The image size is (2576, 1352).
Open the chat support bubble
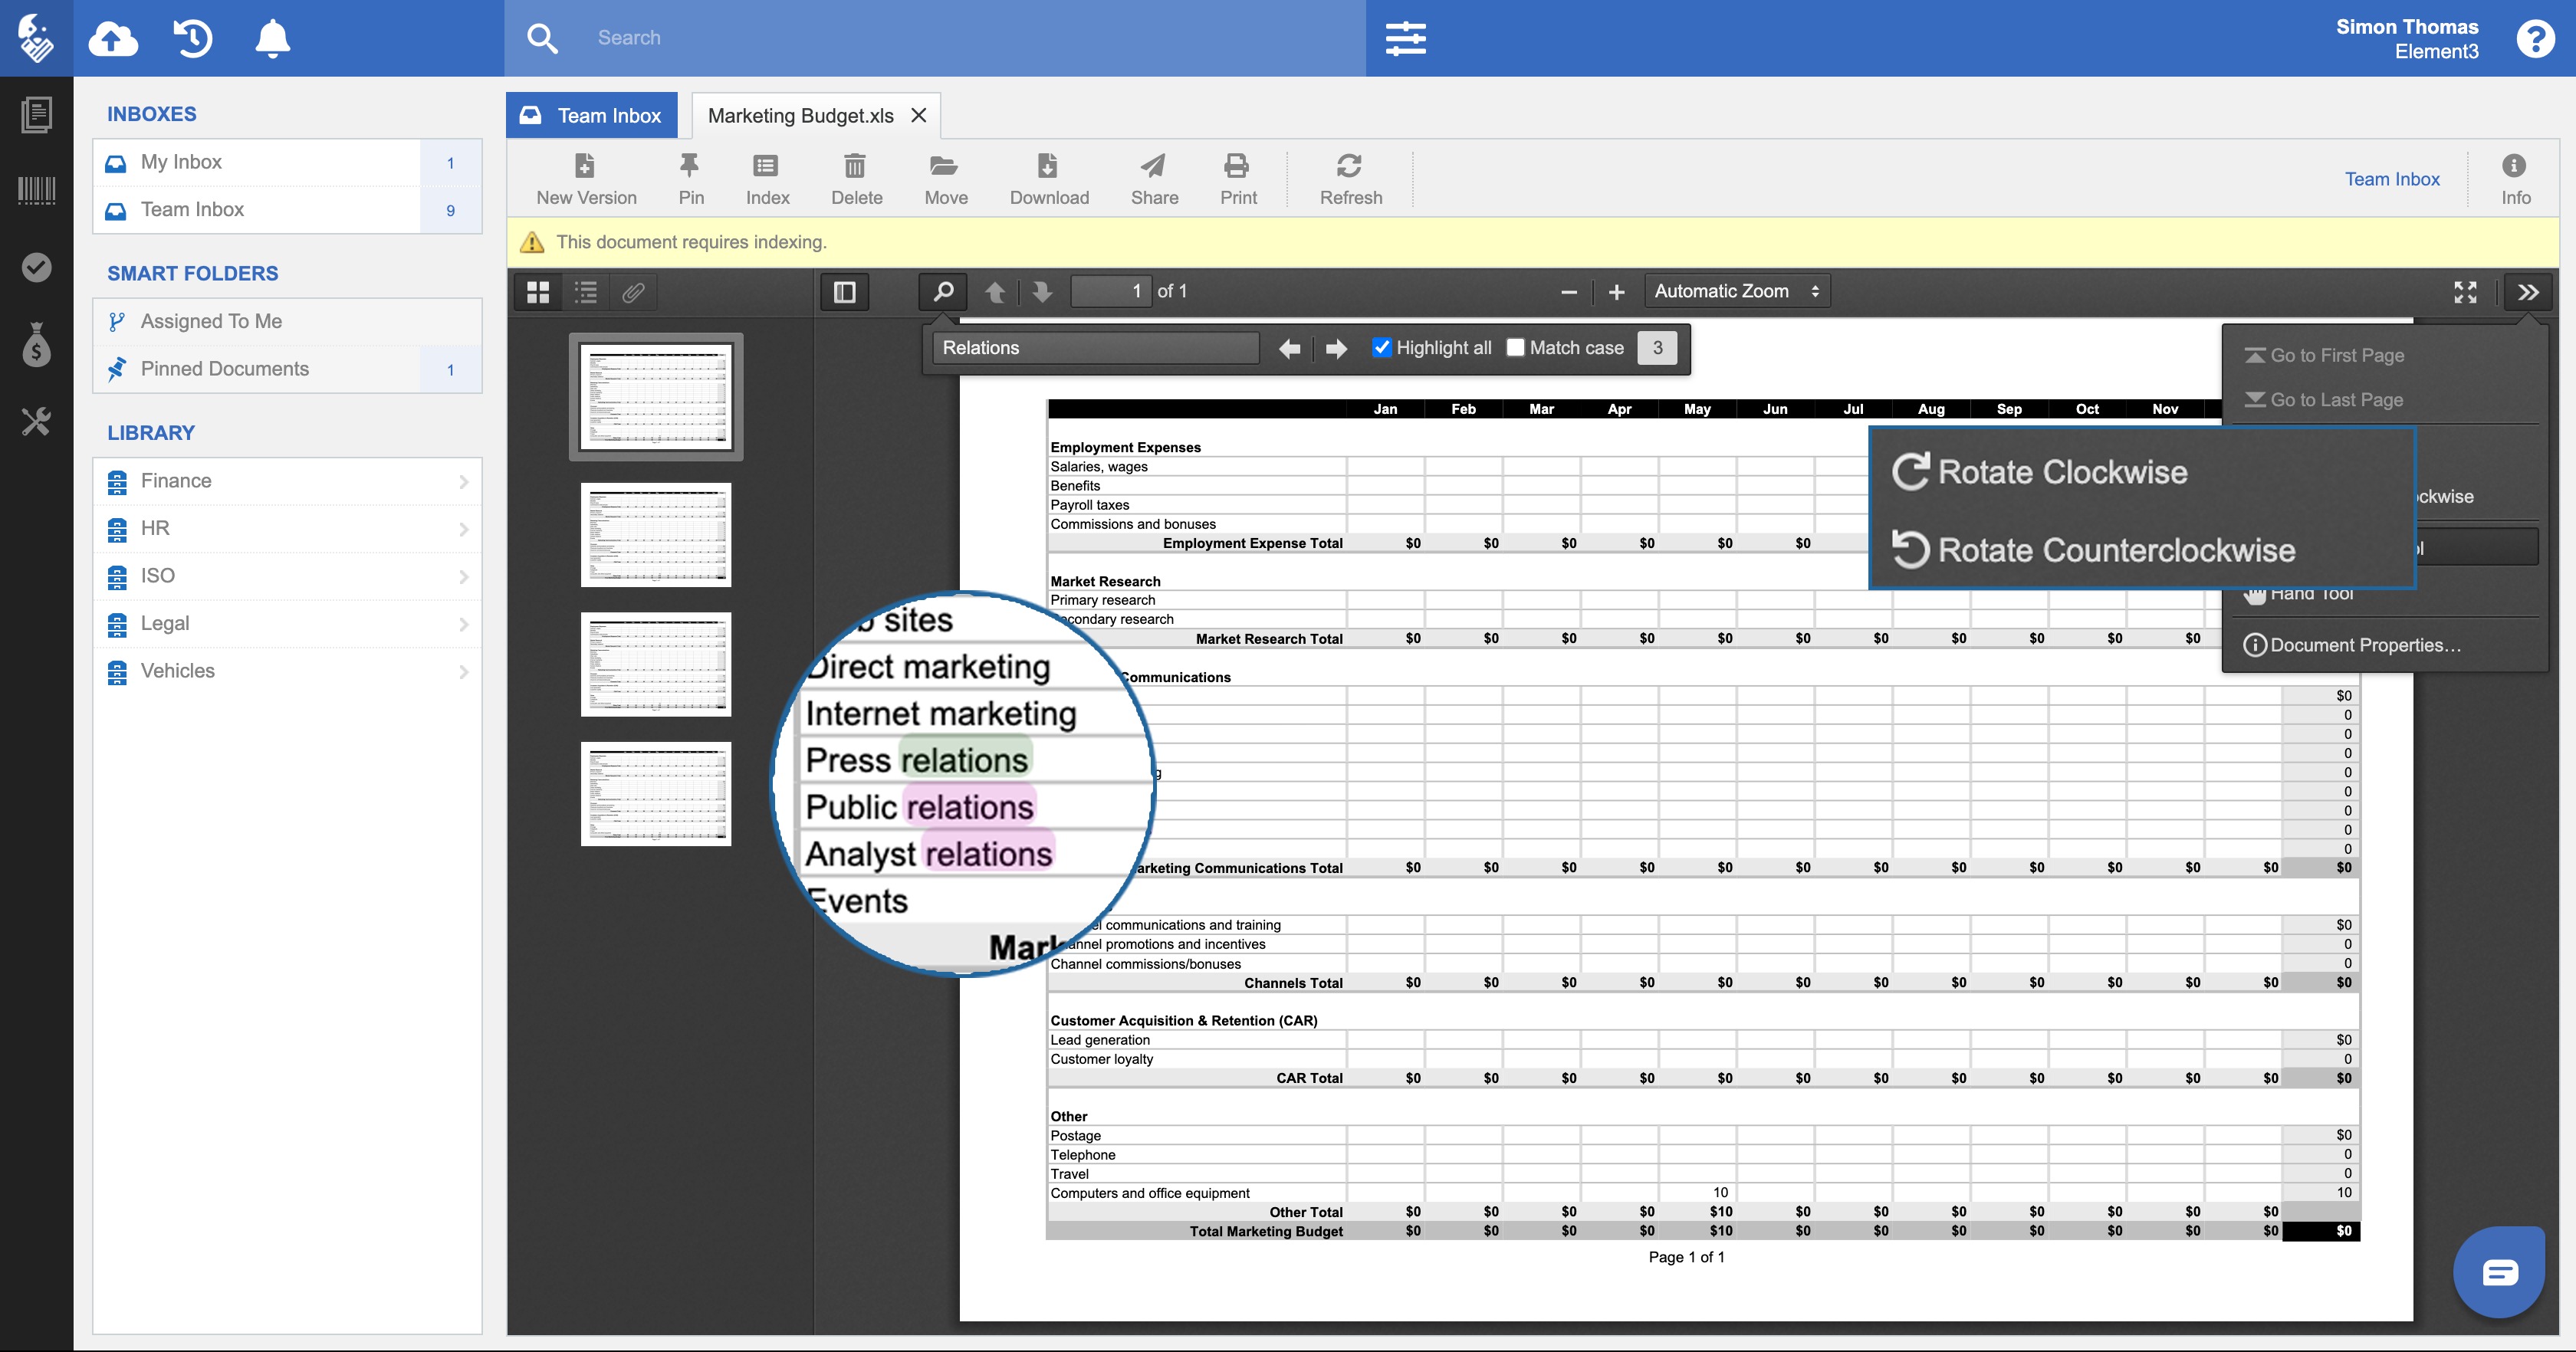2499,1272
